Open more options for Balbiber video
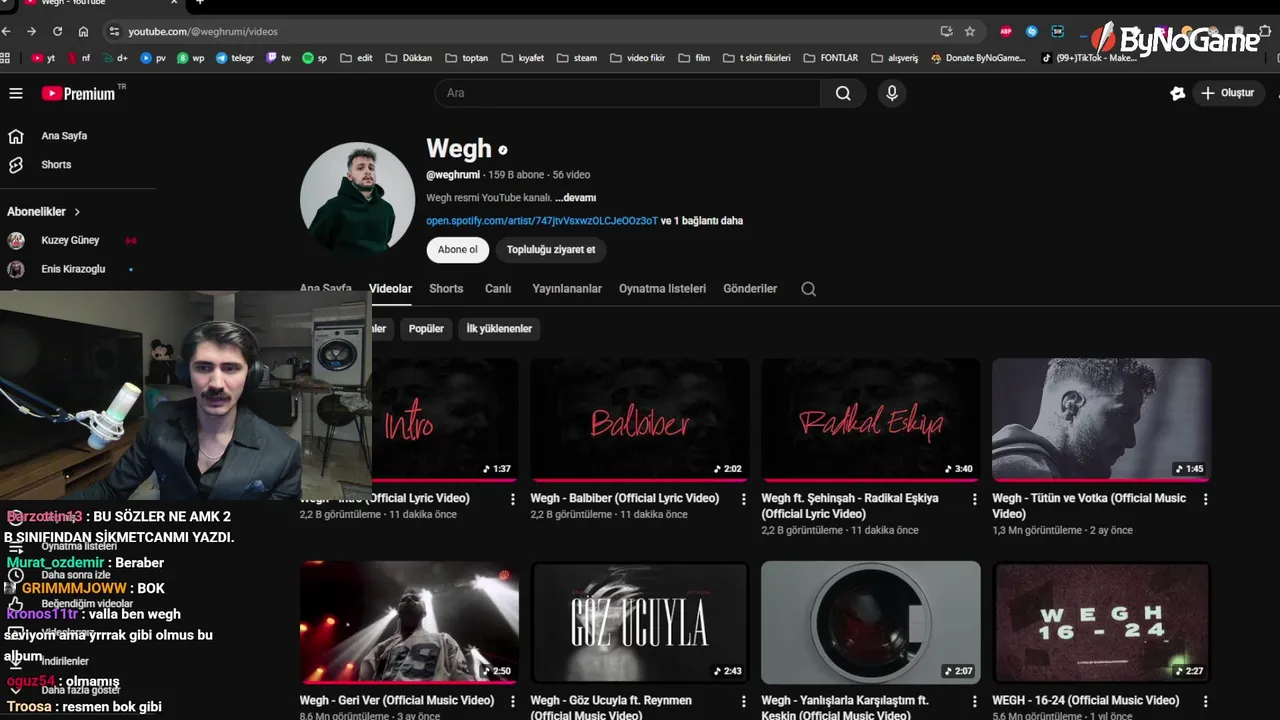 pyautogui.click(x=744, y=499)
